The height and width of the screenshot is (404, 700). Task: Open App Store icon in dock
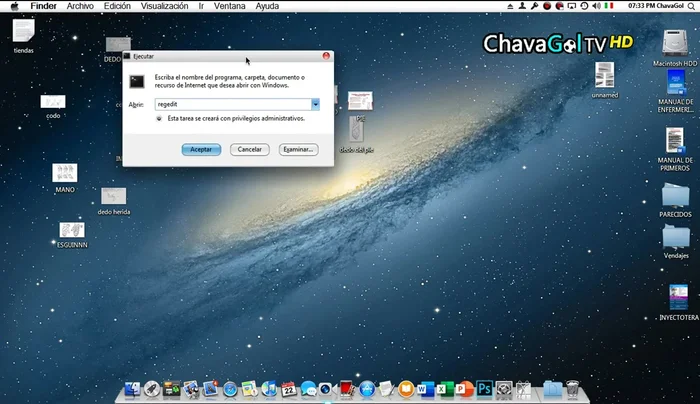(367, 389)
